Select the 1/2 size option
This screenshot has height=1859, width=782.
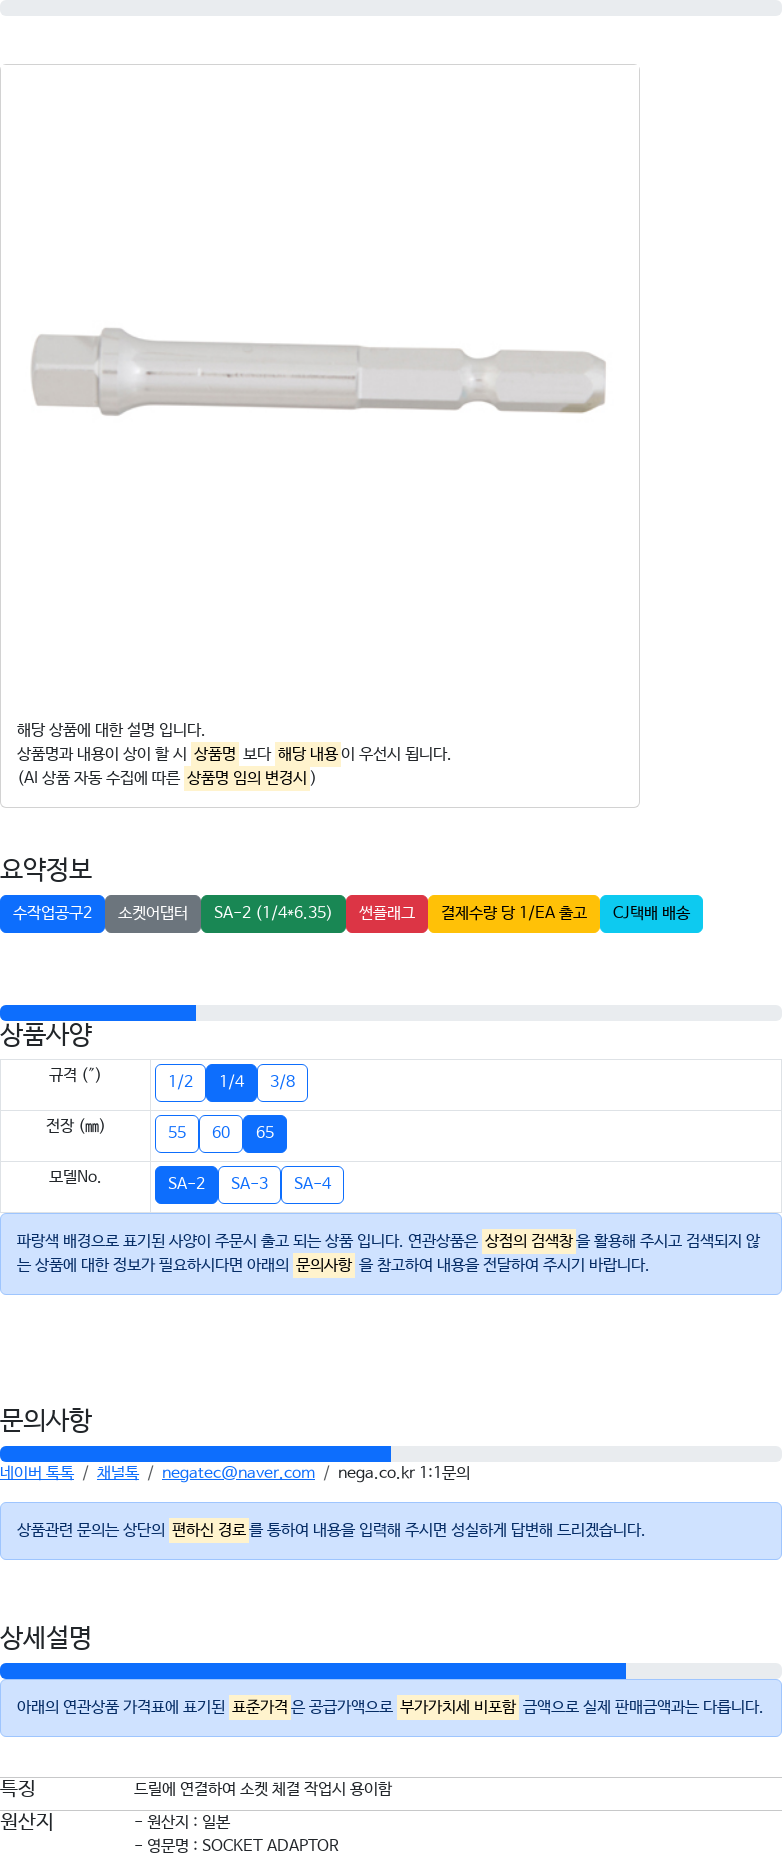click(x=180, y=1082)
